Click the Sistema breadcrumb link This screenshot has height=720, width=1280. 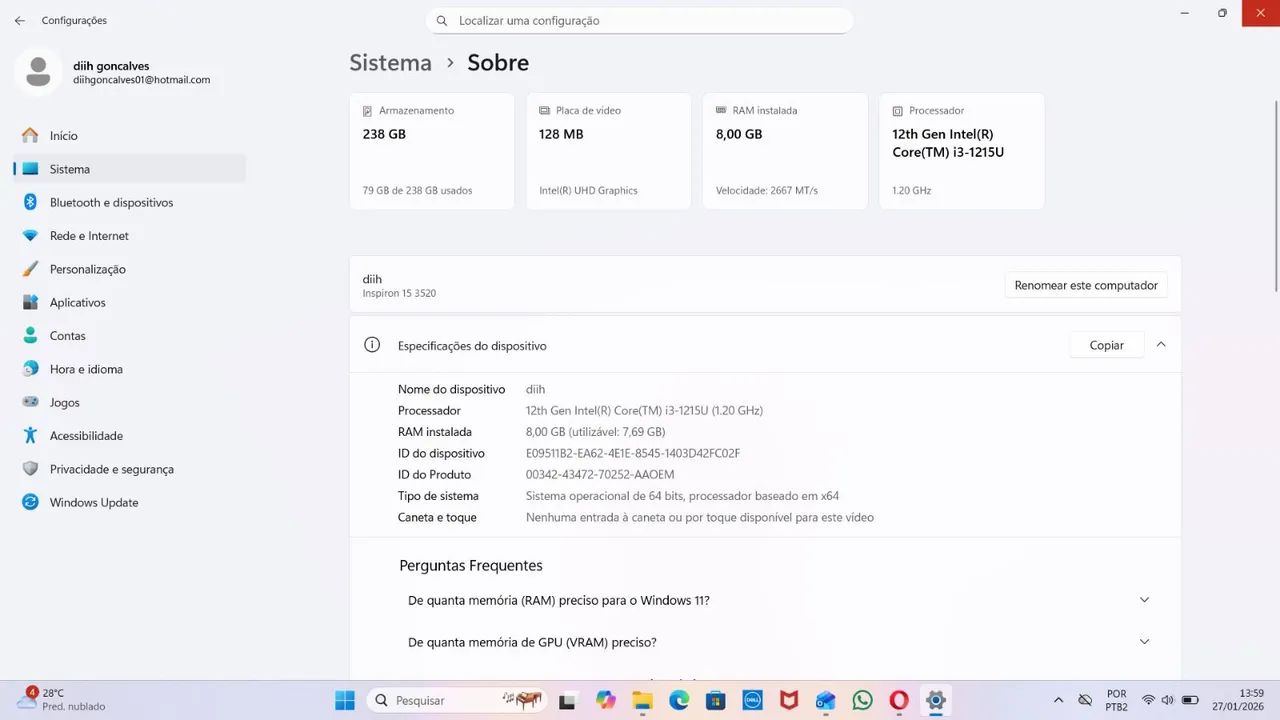390,63
